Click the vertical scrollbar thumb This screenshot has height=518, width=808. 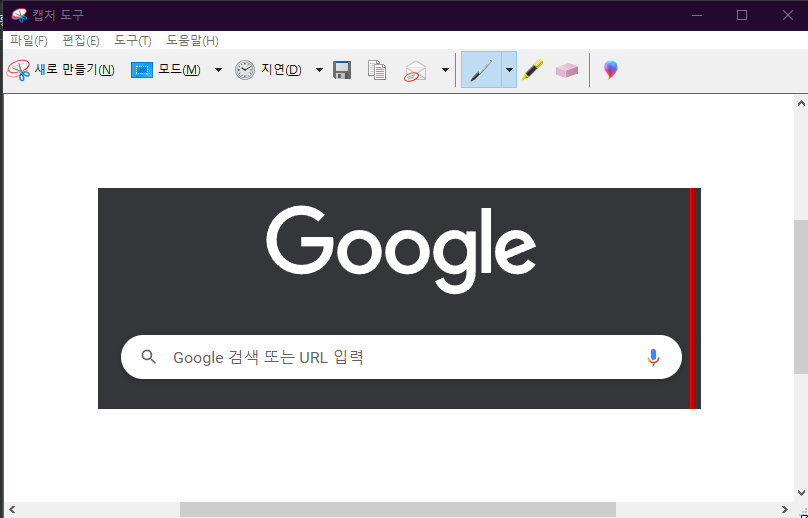(x=801, y=297)
